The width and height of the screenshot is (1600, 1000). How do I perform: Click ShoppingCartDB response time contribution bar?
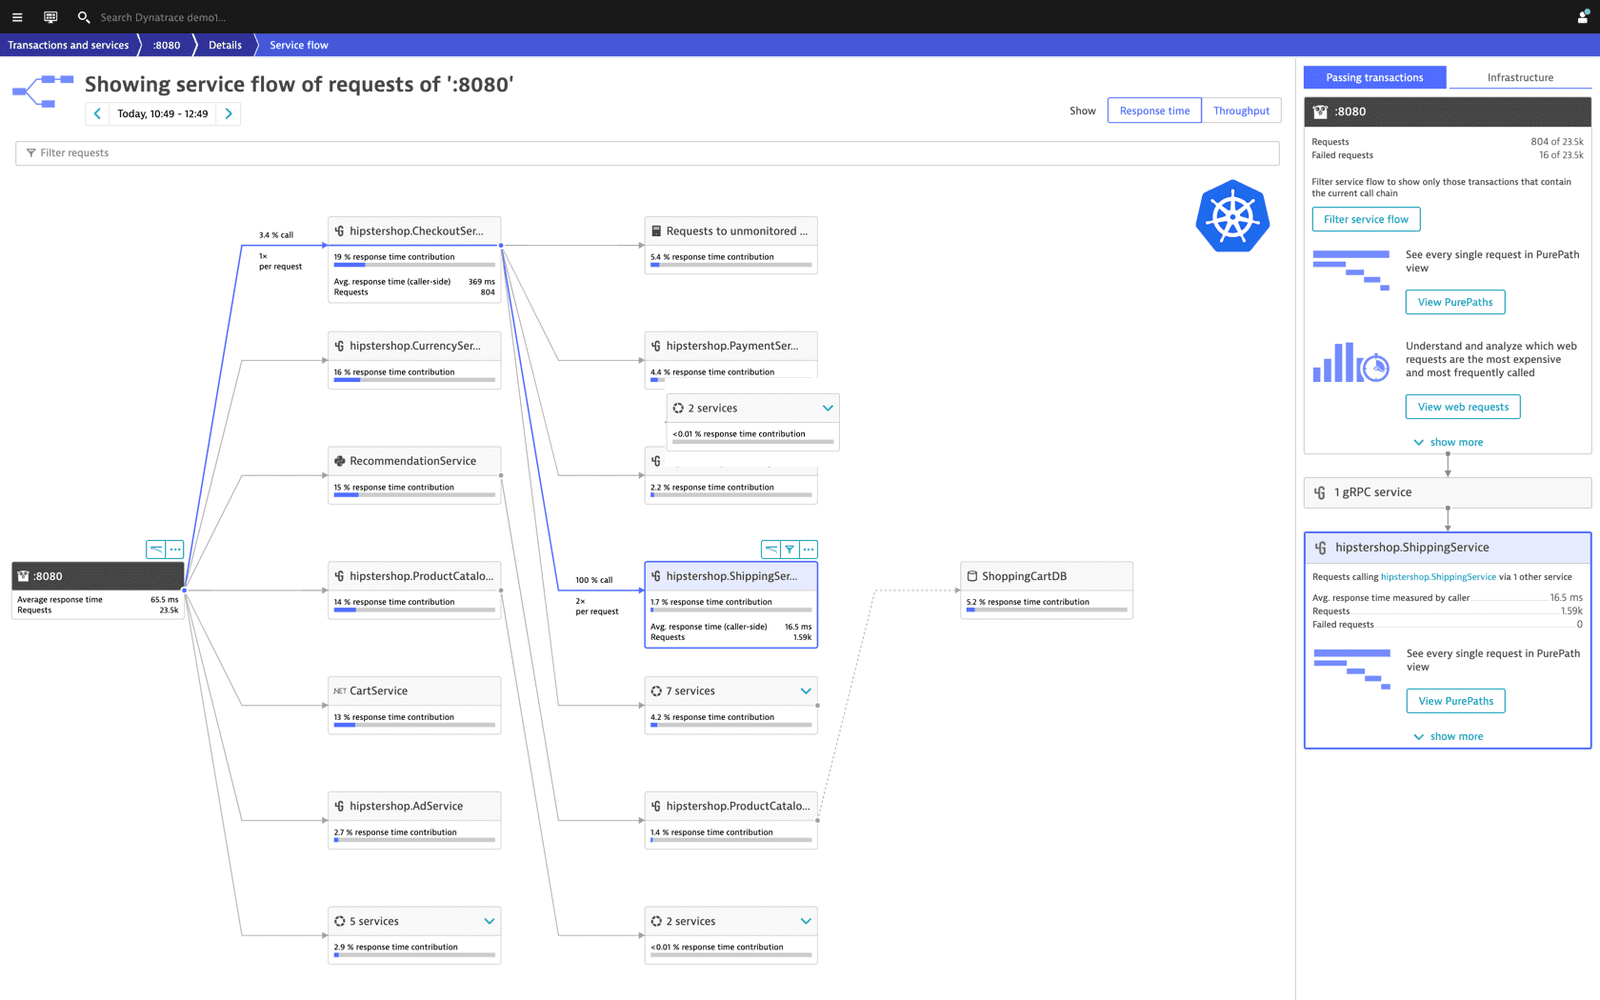pyautogui.click(x=1047, y=610)
